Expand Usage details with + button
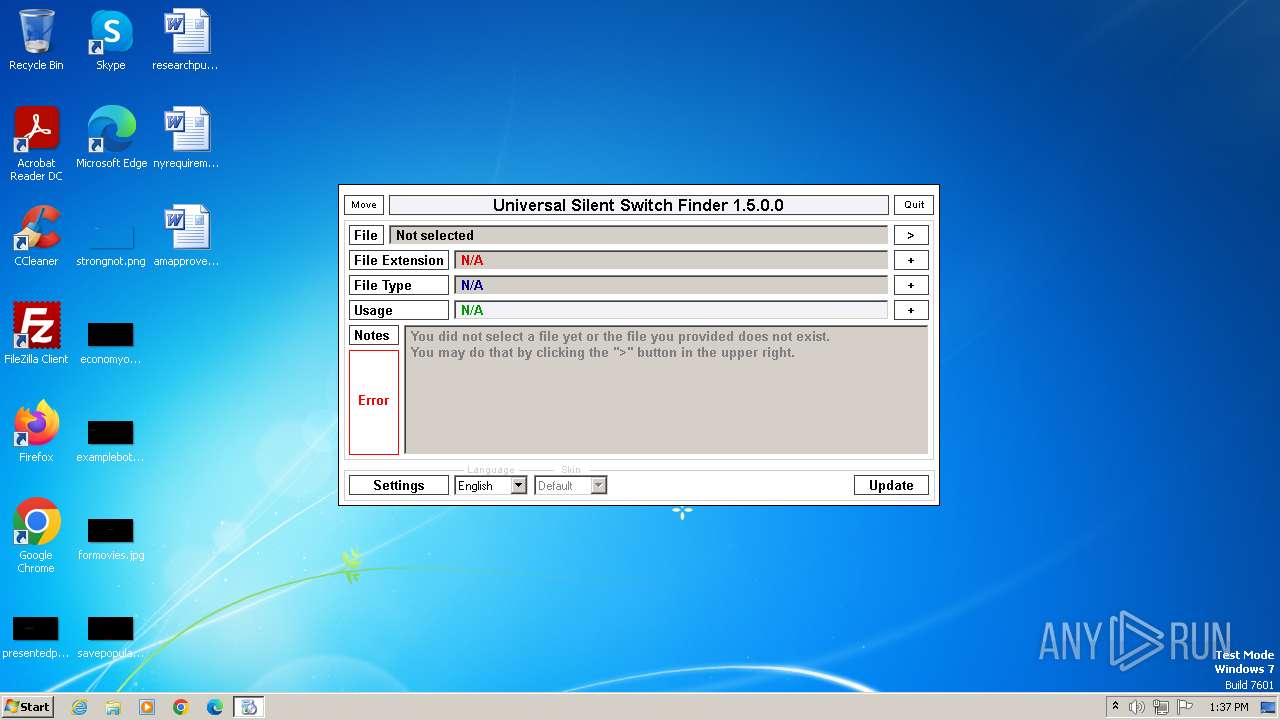 [911, 310]
